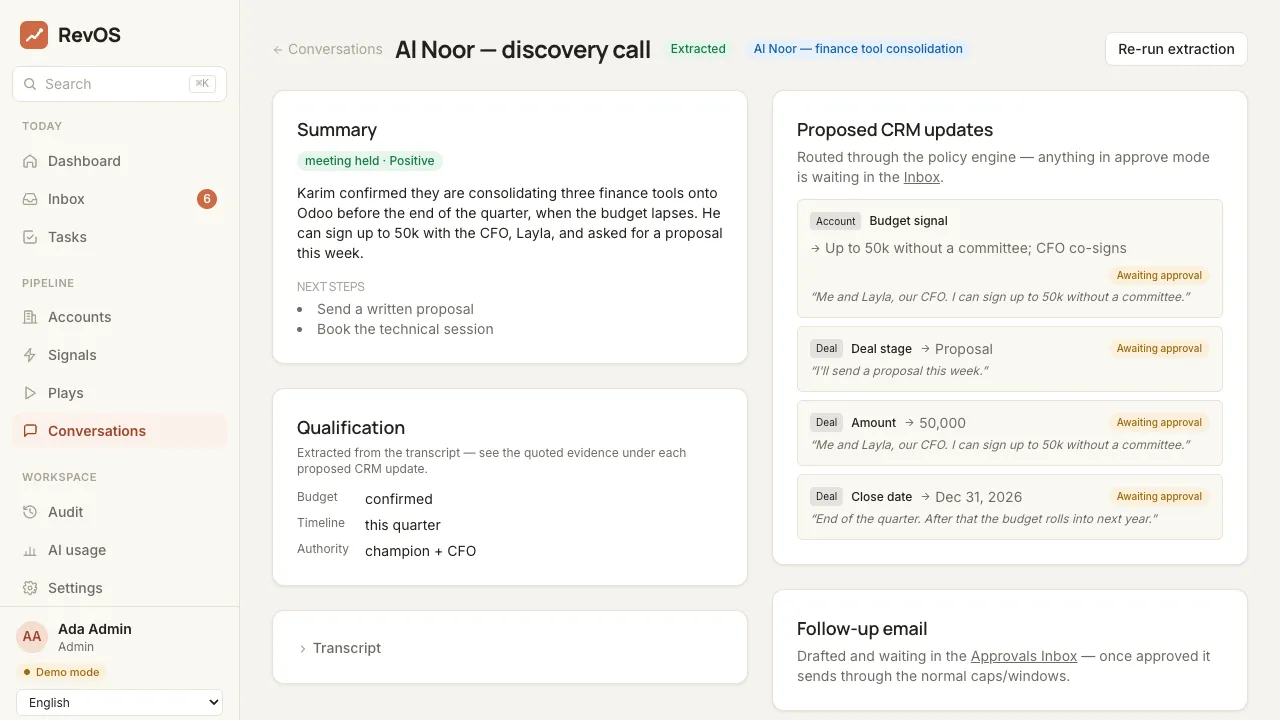The height and width of the screenshot is (720, 1280).
Task: Click the Ada Admin user name
Action: (95, 629)
